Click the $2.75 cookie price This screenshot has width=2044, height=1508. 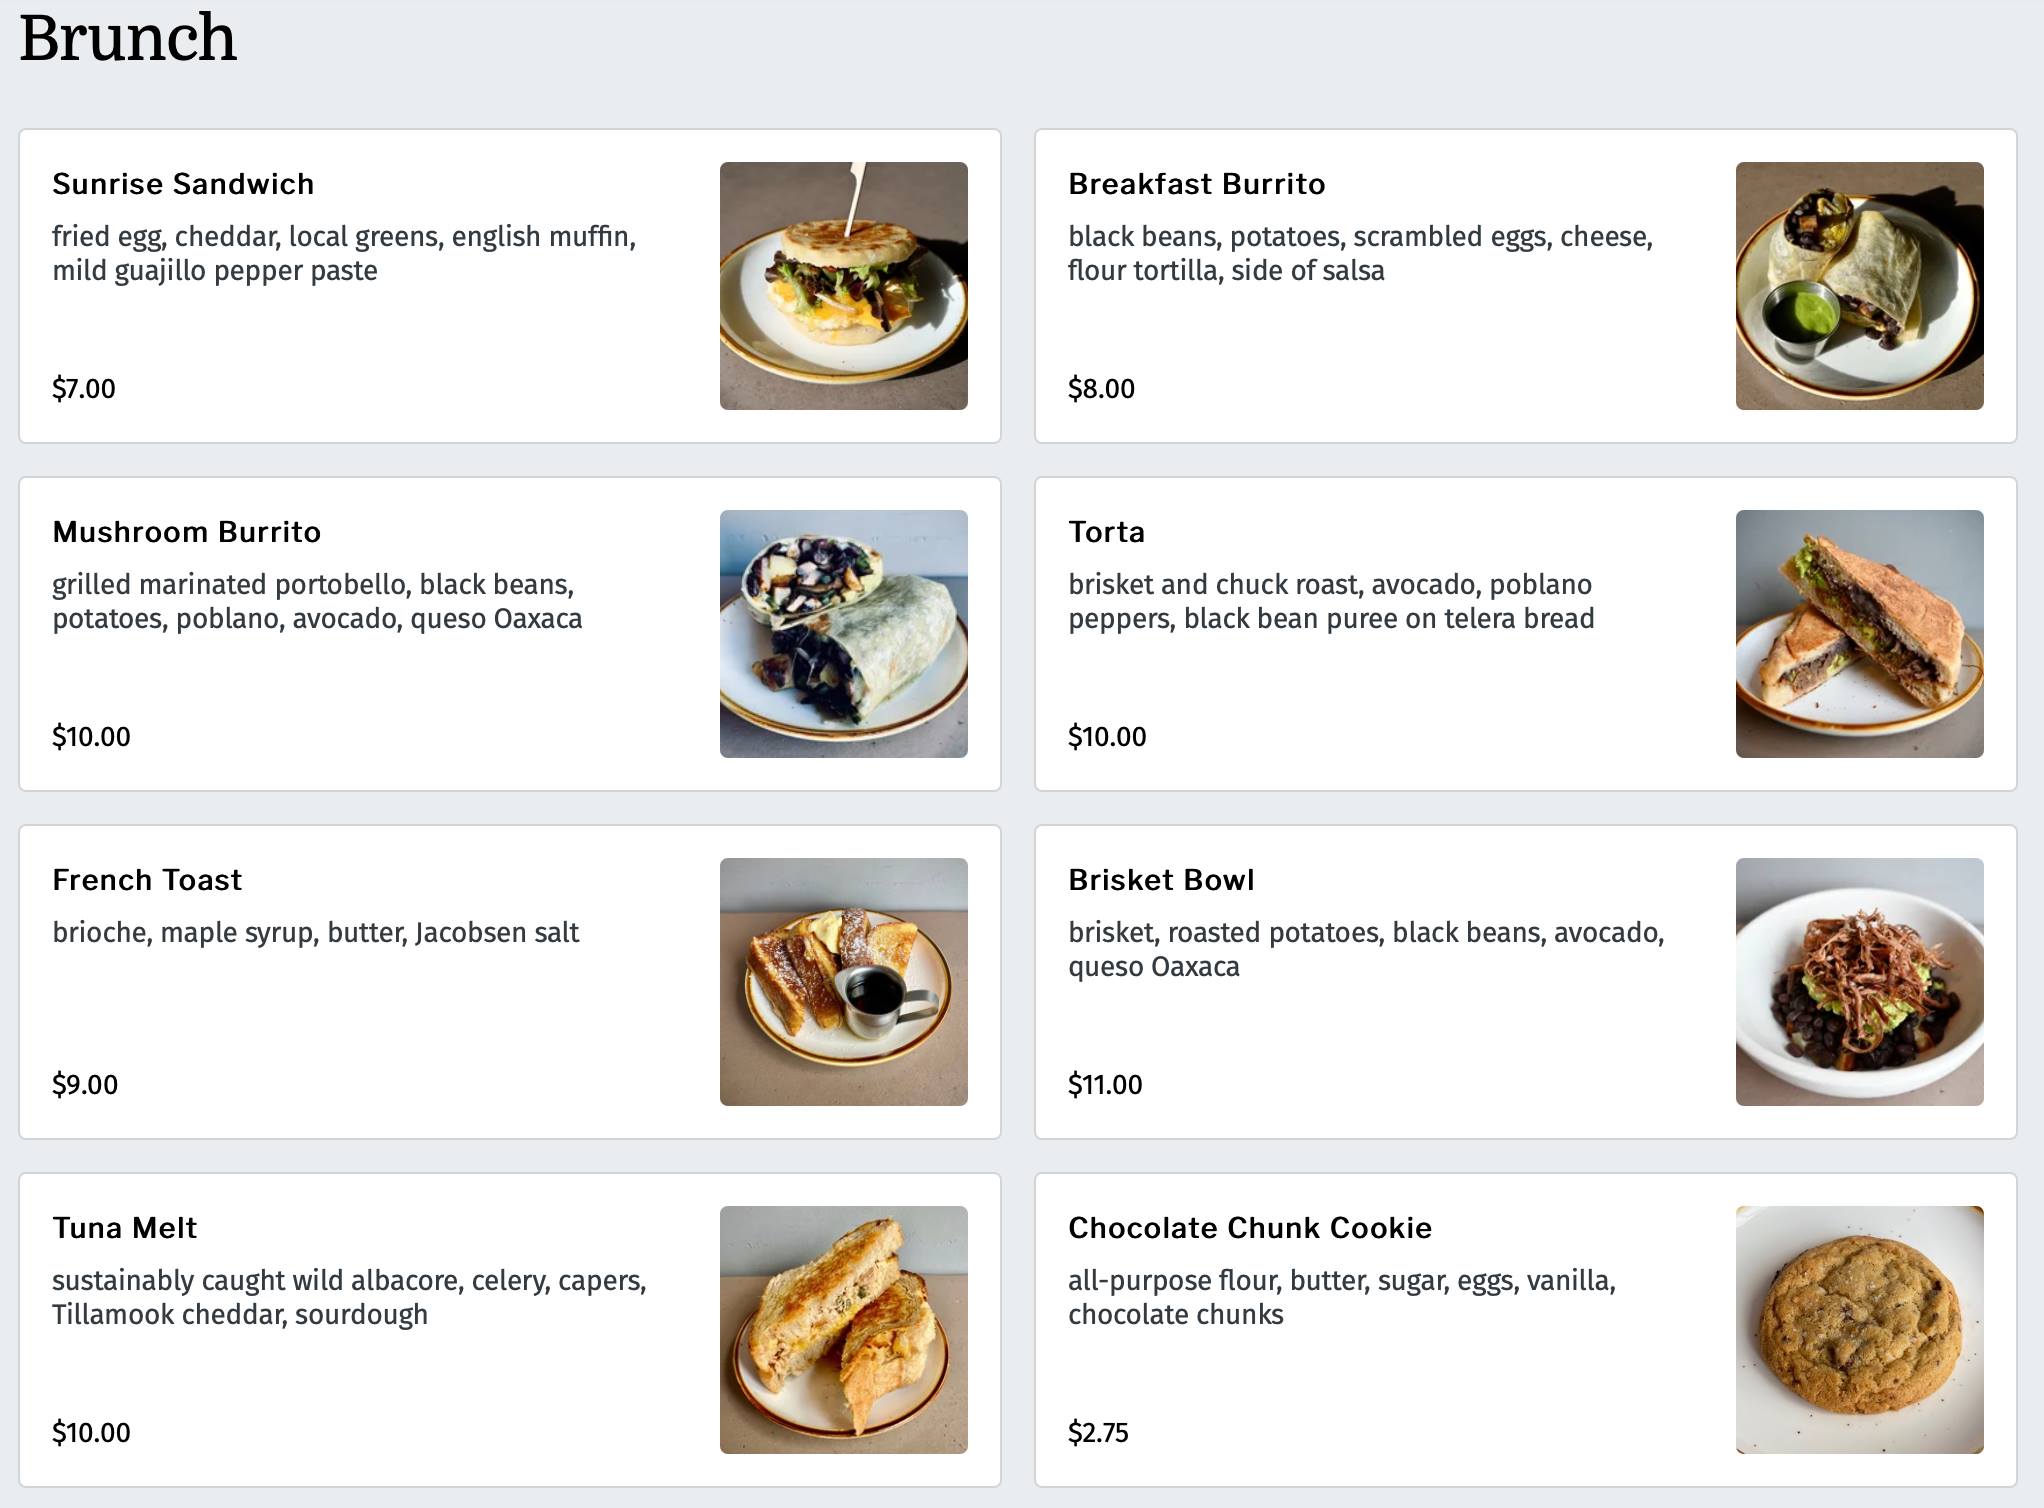point(1098,1432)
